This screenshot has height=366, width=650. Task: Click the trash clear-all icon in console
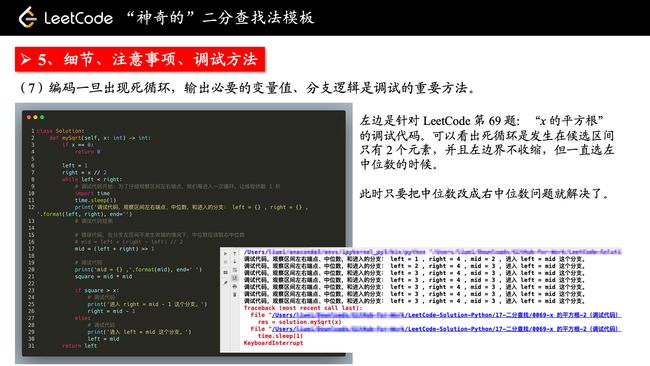(x=235, y=294)
